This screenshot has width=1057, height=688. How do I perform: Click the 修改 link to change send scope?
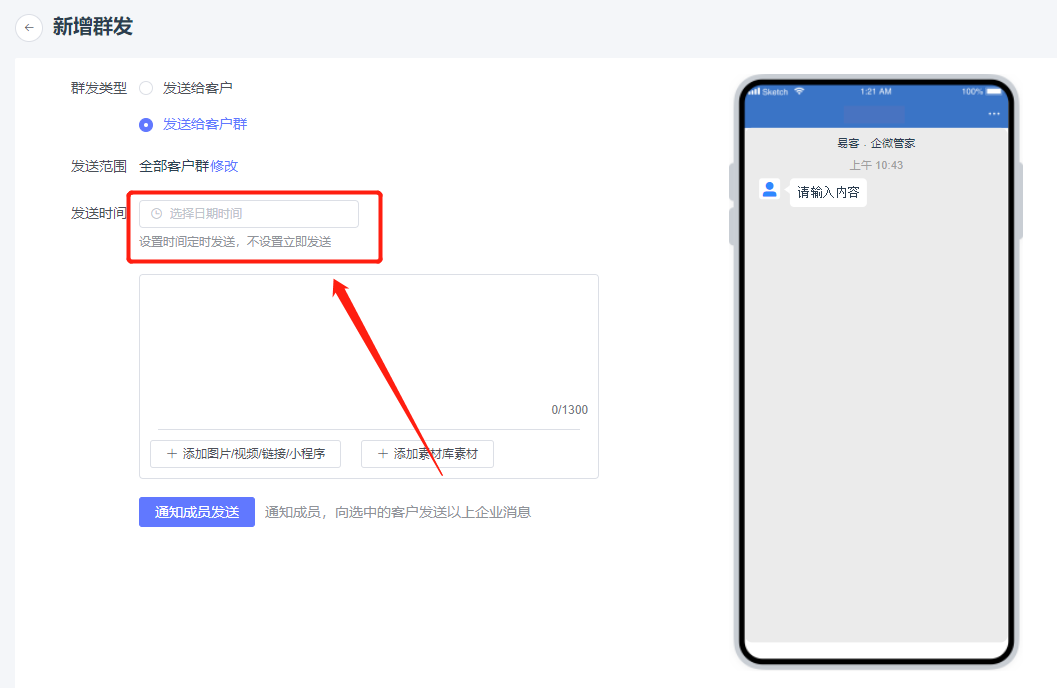[x=225, y=166]
